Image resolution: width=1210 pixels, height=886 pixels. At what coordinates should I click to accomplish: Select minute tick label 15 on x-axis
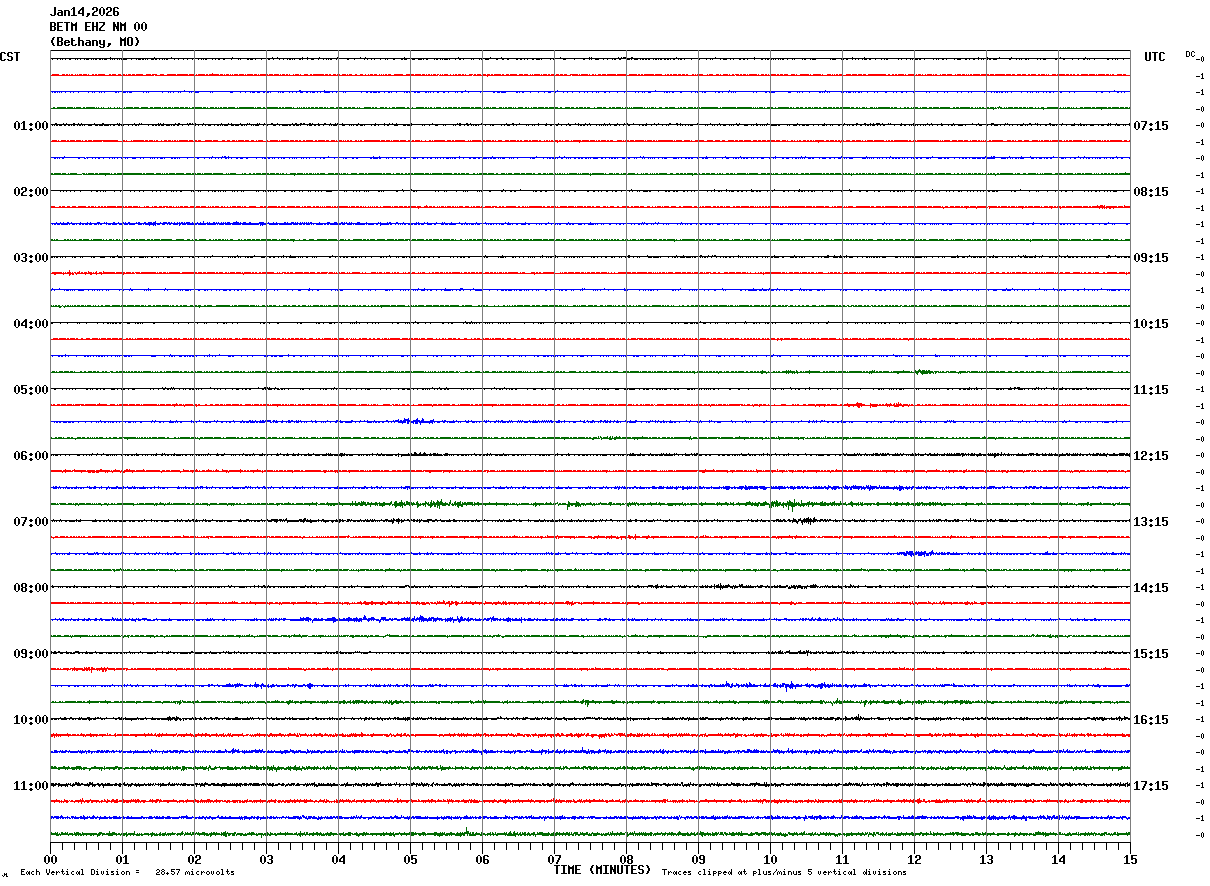(x=1130, y=859)
